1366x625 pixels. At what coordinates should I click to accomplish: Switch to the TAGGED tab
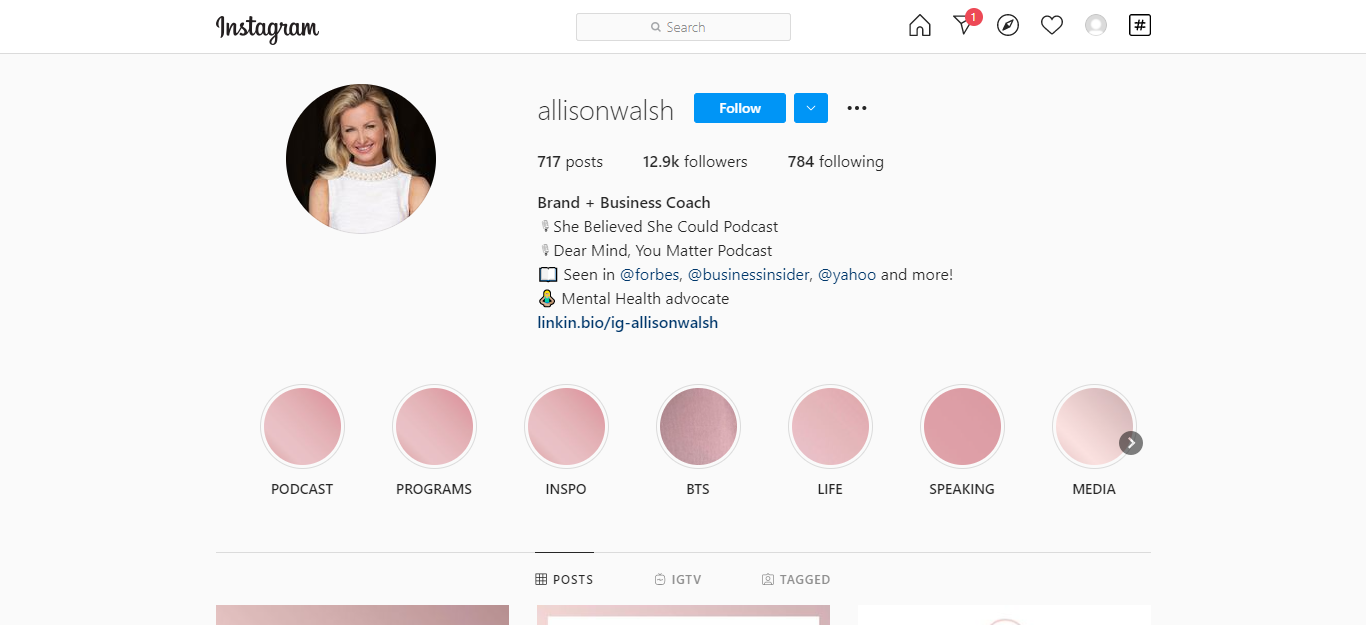(796, 579)
